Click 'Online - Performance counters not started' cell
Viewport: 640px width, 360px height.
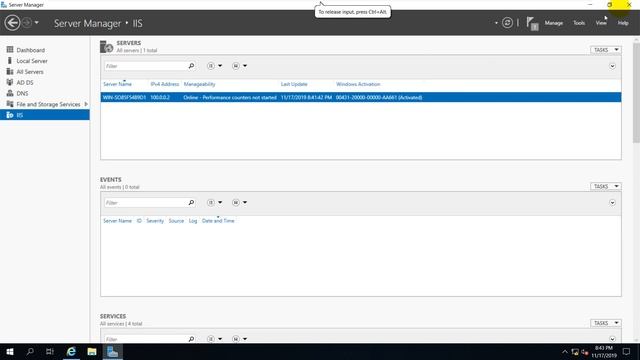[x=230, y=98]
